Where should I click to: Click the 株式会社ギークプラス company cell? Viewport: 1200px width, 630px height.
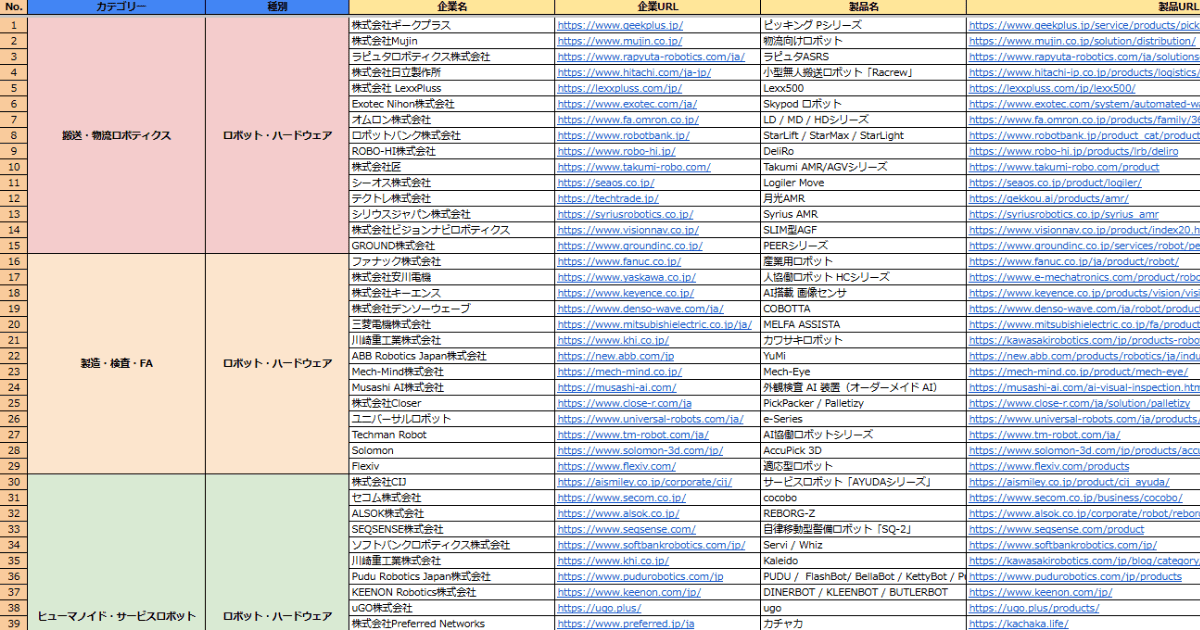coord(451,25)
